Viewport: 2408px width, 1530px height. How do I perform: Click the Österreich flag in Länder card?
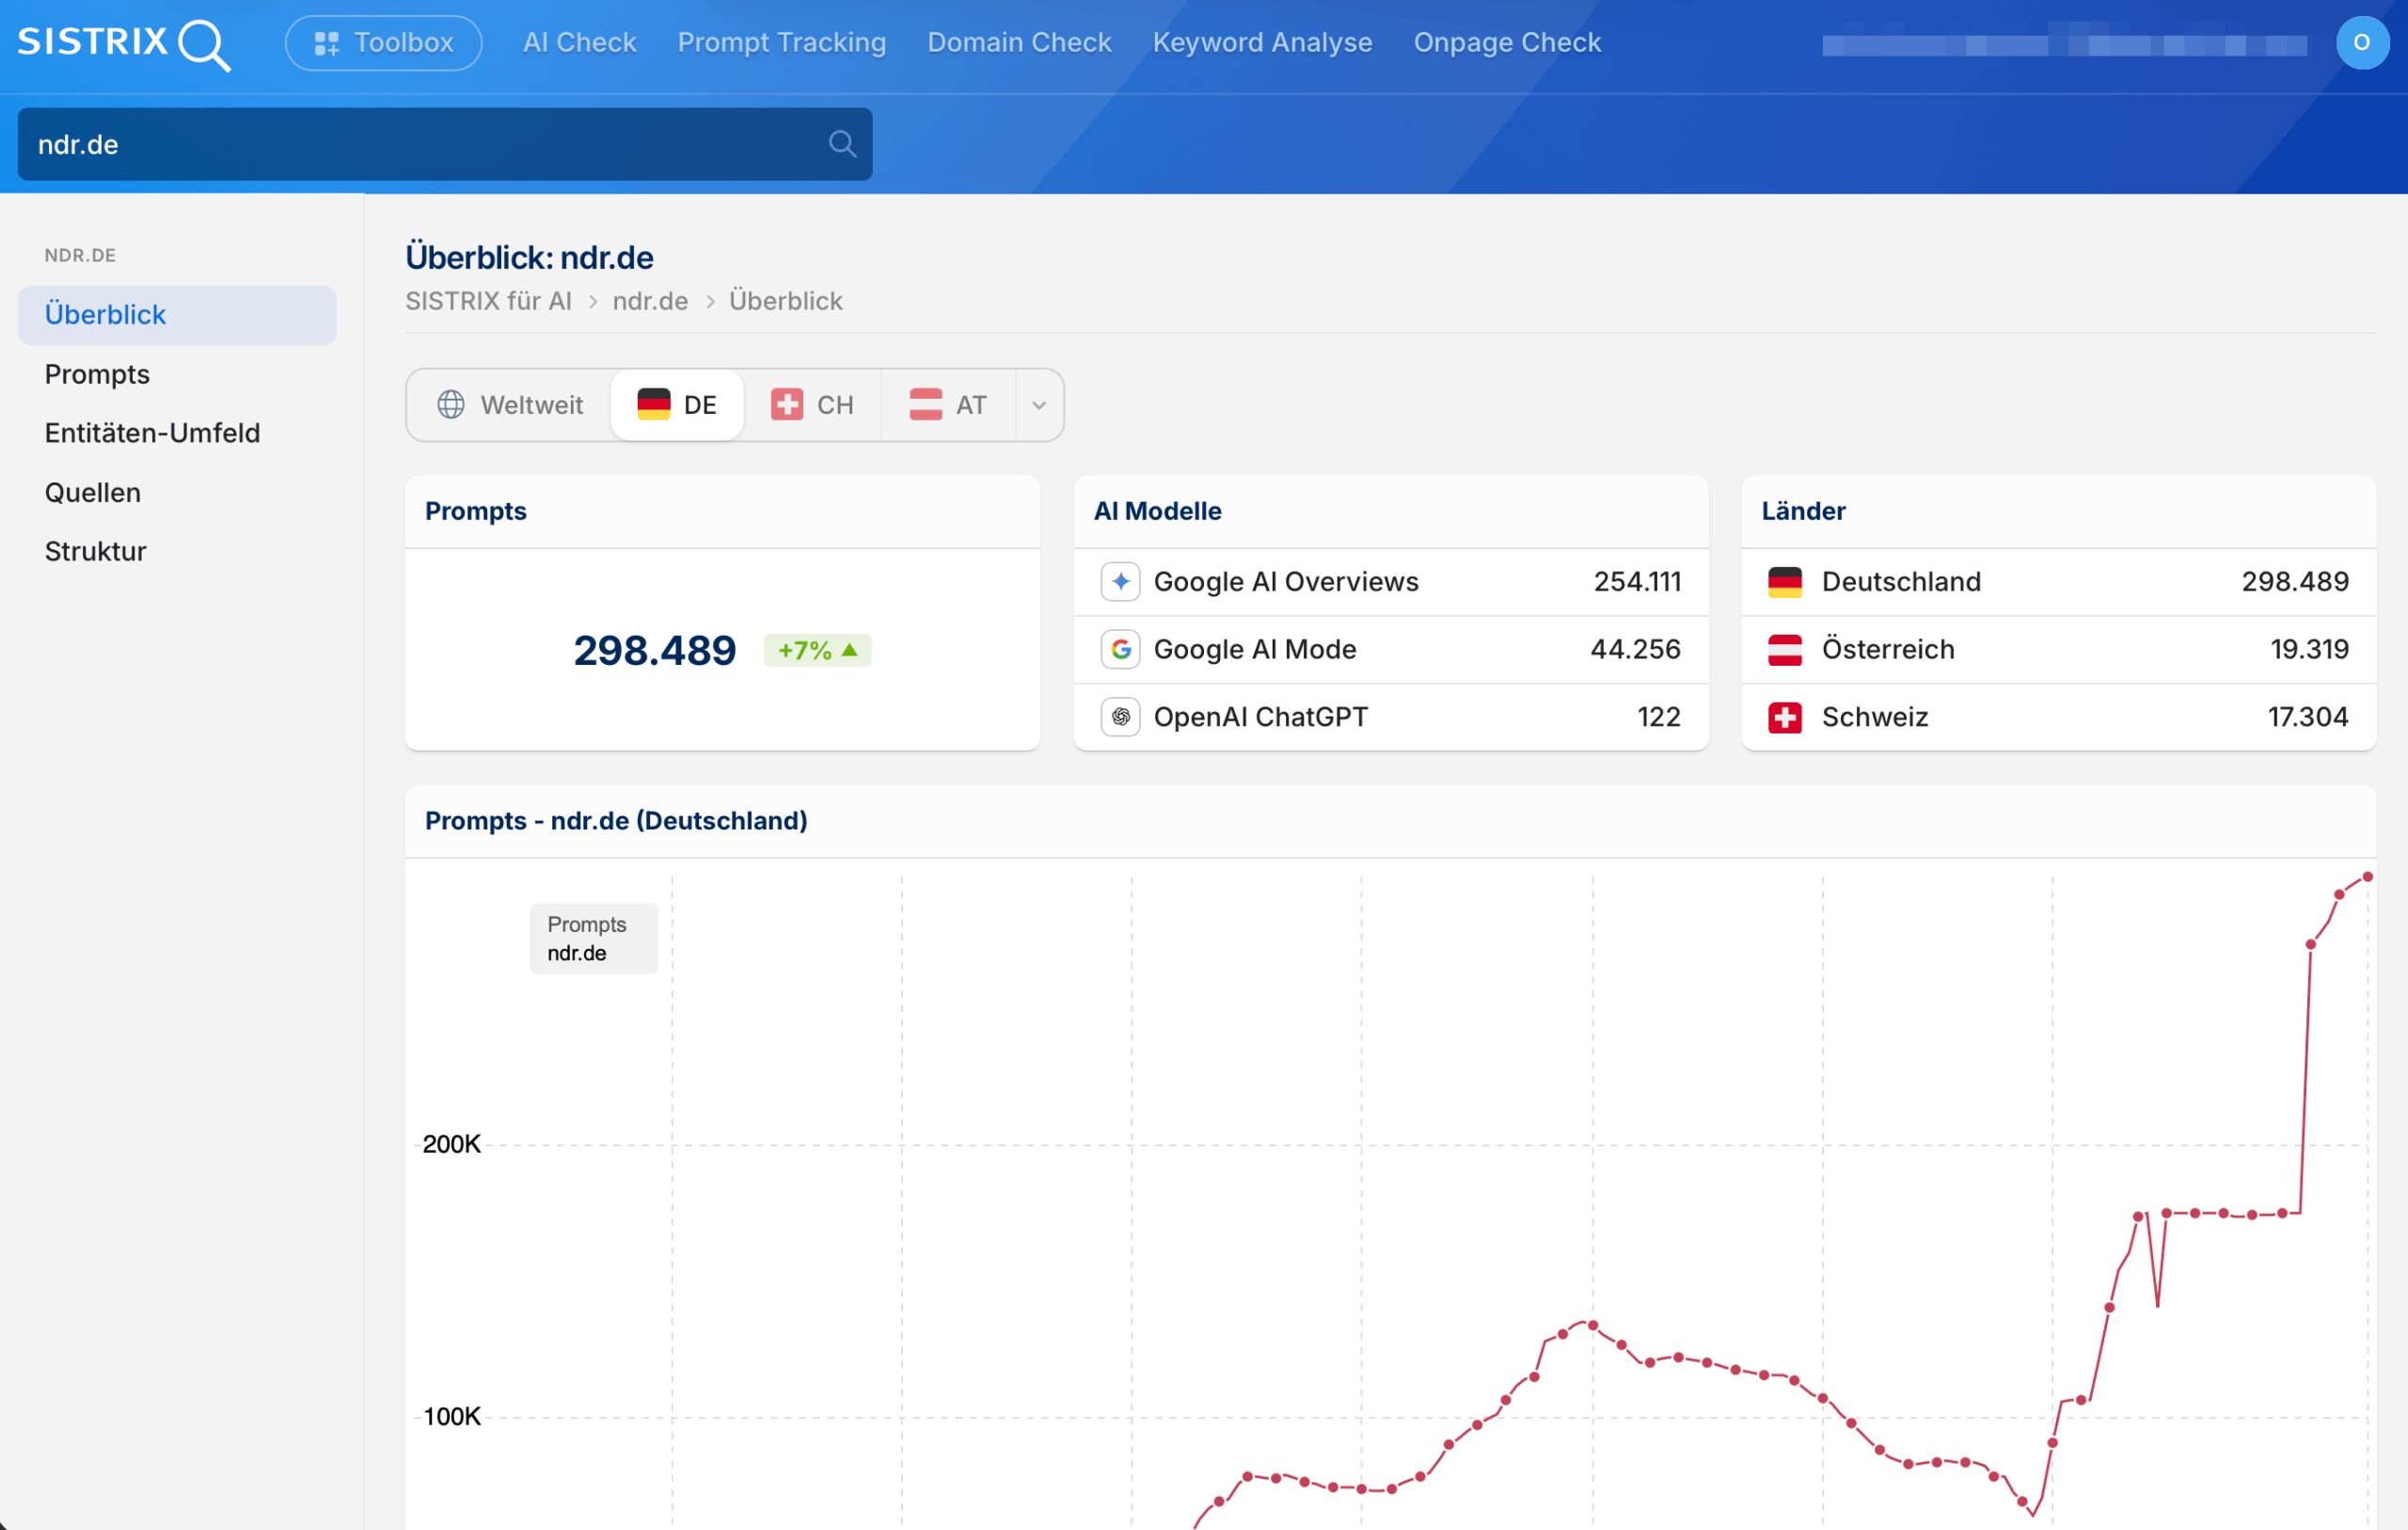(1785, 650)
